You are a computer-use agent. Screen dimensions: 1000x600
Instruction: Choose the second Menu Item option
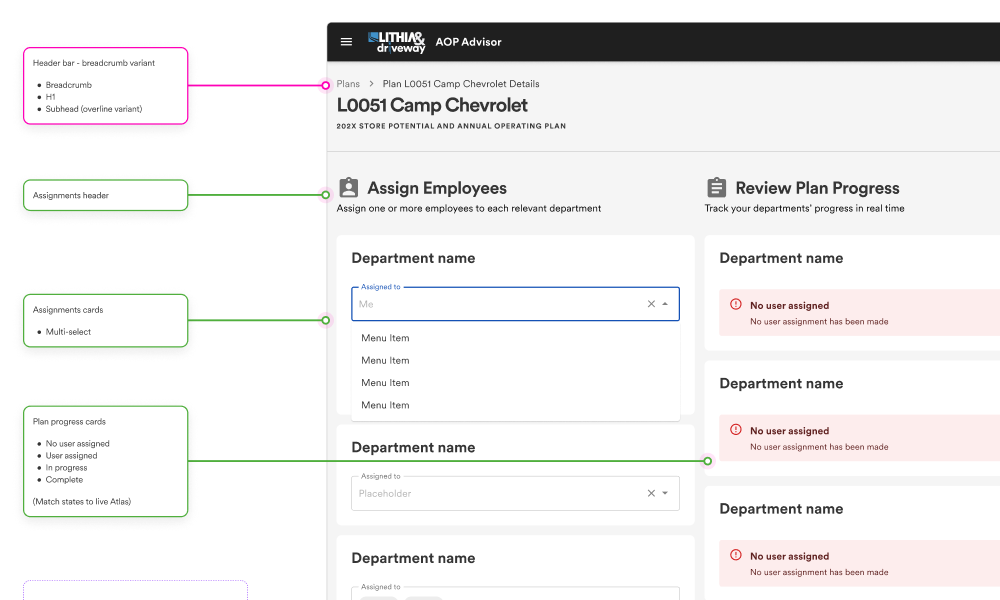pyautogui.click(x=386, y=360)
